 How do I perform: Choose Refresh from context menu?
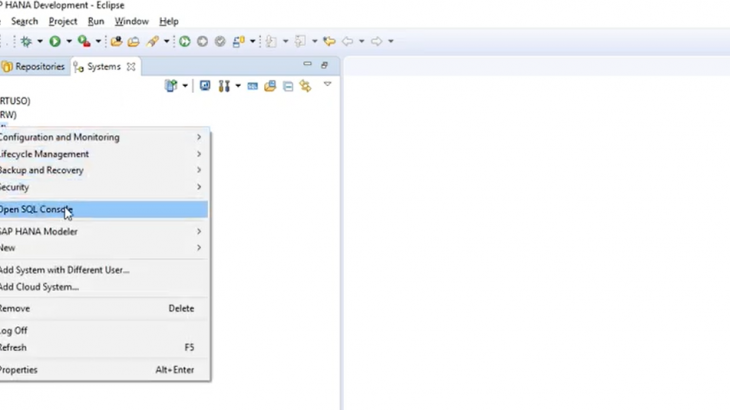103,348
